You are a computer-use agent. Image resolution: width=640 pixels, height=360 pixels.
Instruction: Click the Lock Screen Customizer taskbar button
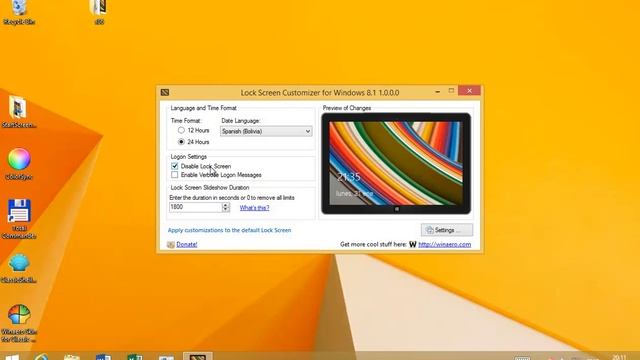pyautogui.click(x=198, y=356)
